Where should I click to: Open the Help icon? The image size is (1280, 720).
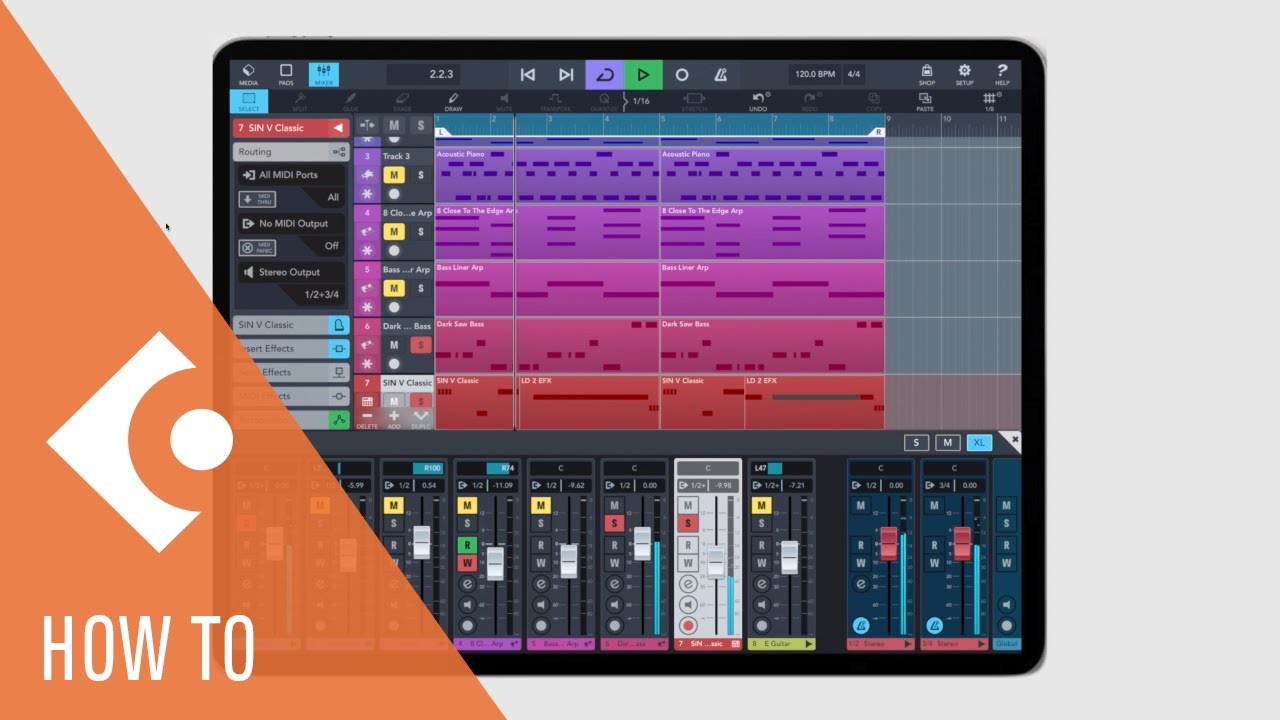coord(1002,74)
